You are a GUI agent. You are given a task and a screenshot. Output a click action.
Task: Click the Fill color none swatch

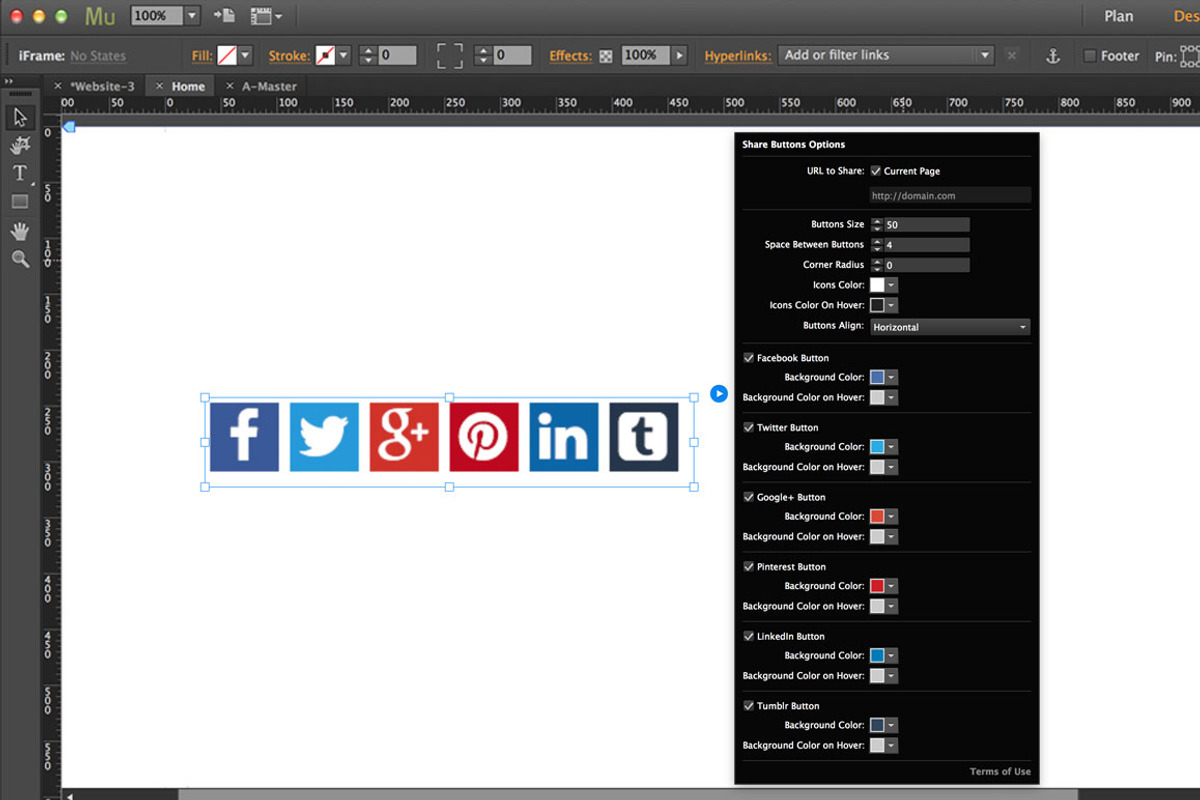227,56
